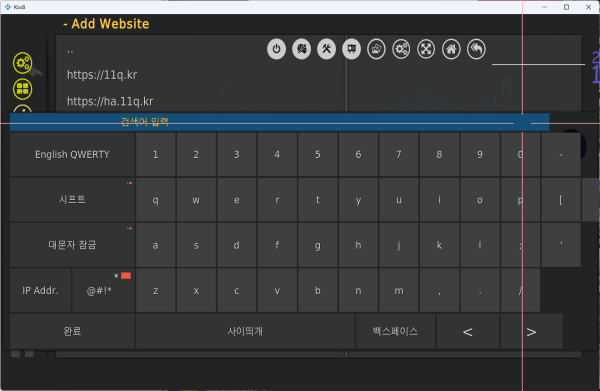Click the power icon in the toolbar
Image resolution: width=600 pixels, height=391 pixels.
(x=276, y=49)
